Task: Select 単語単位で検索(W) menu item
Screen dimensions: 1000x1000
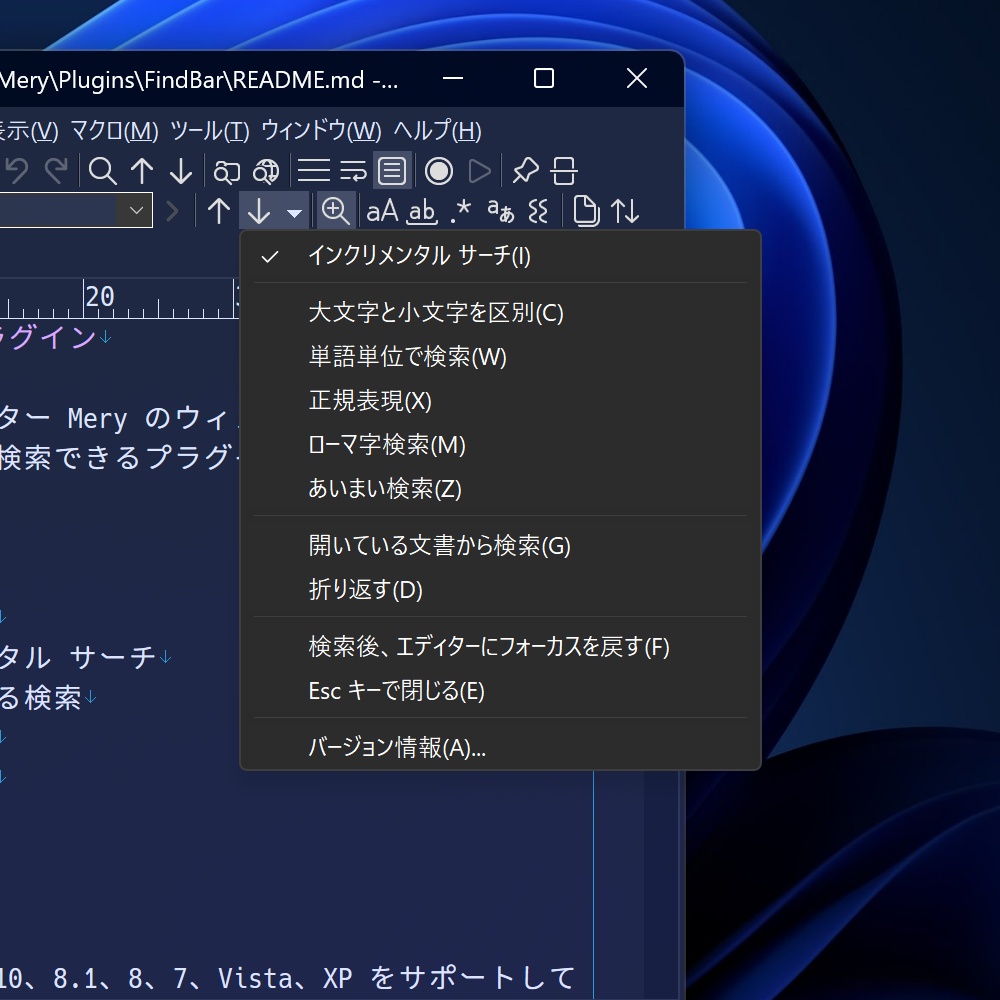Action: click(500, 357)
